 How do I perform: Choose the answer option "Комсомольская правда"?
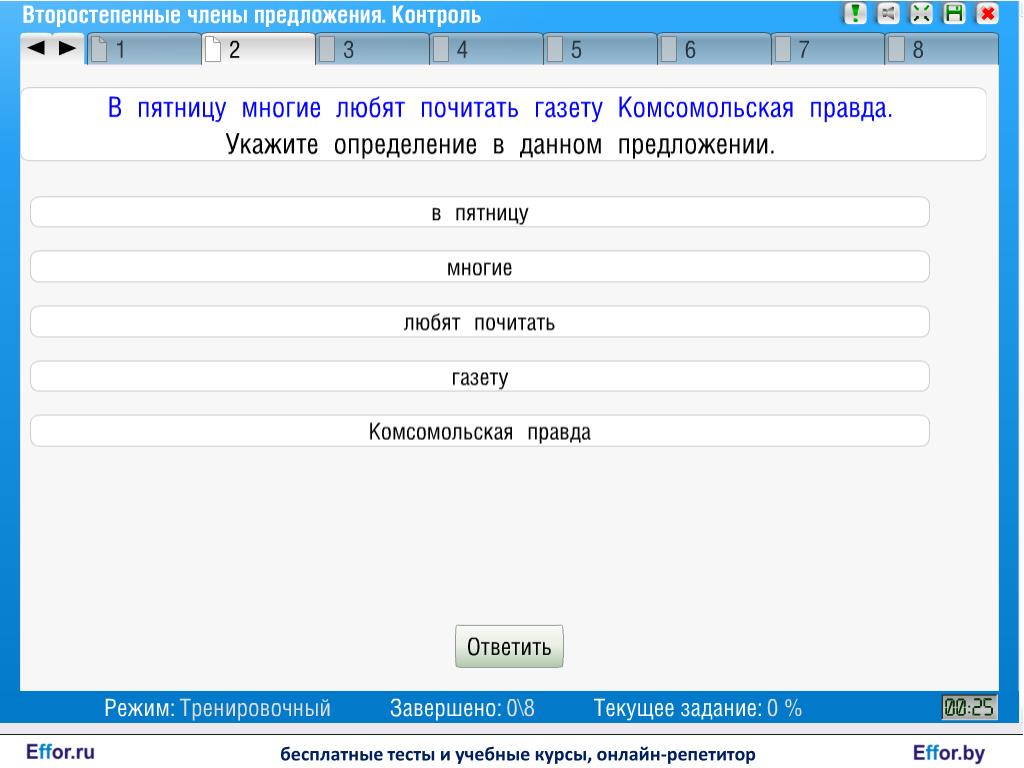(x=480, y=432)
